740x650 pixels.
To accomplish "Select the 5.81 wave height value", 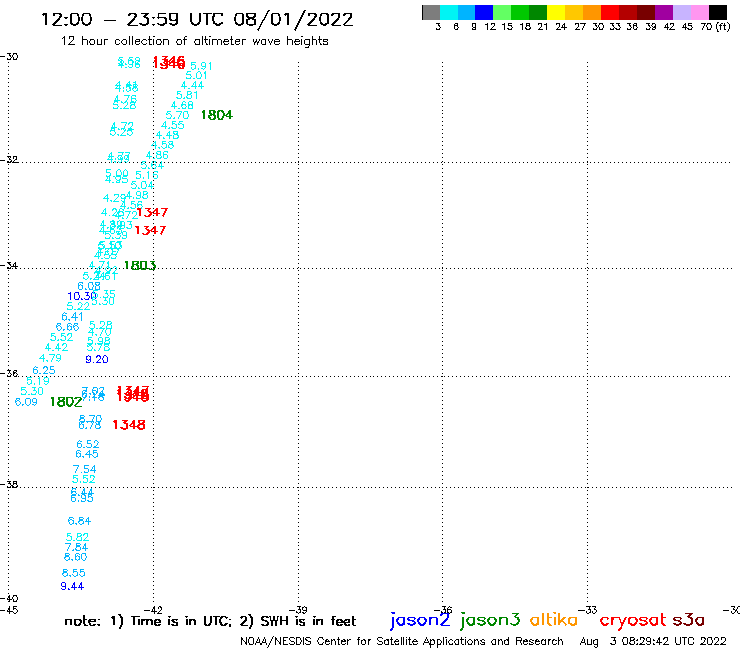I will tap(187, 95).
